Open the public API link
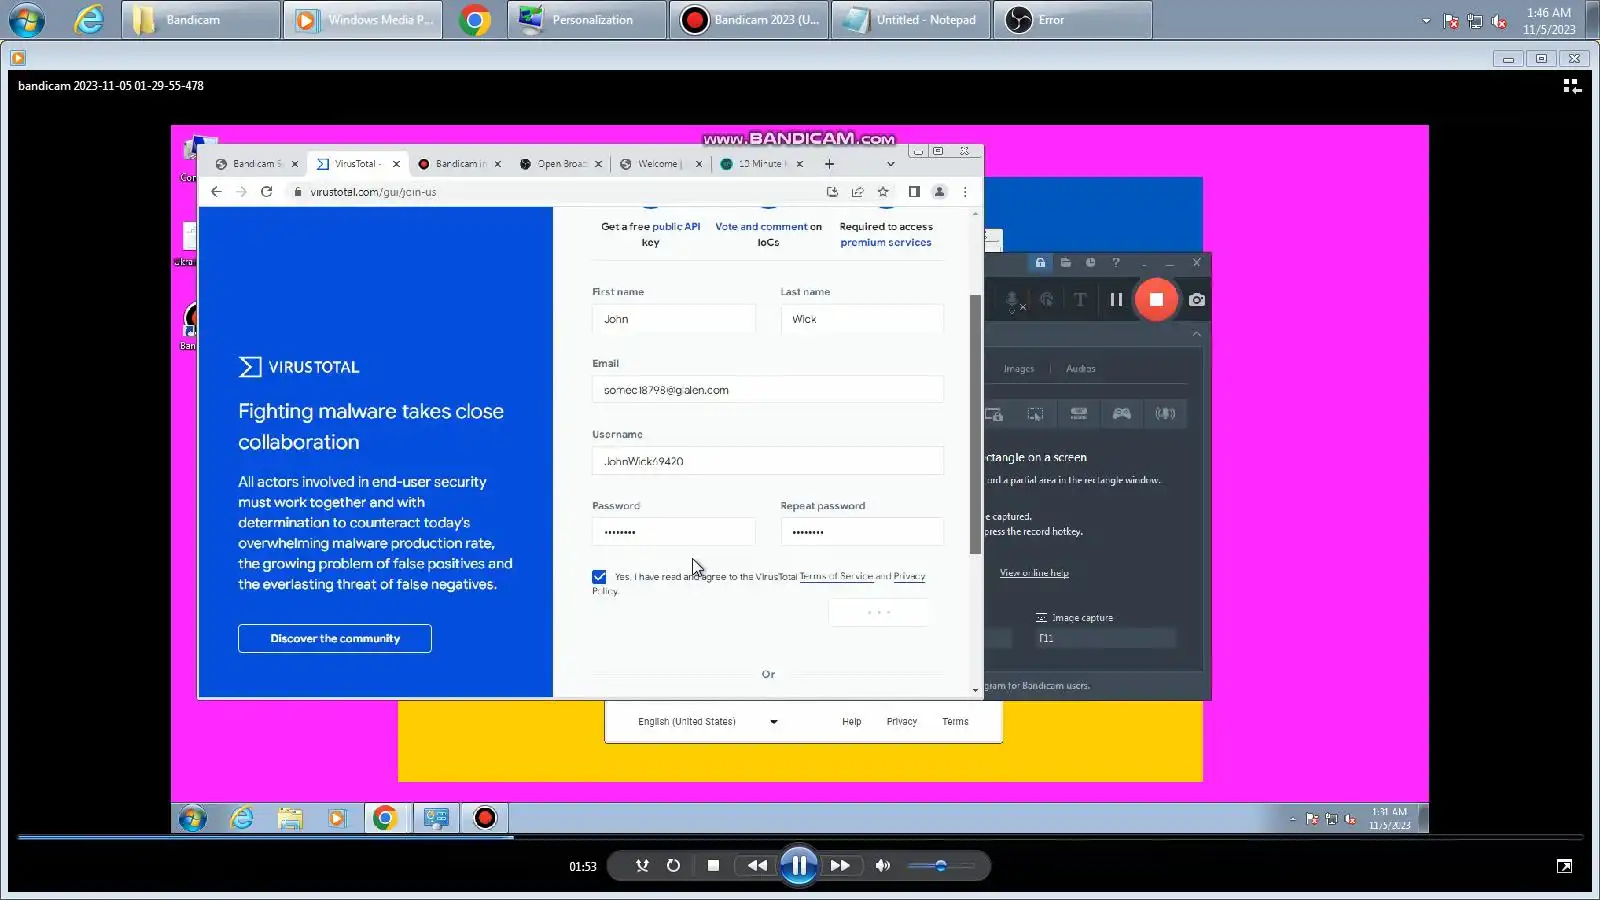 (676, 227)
